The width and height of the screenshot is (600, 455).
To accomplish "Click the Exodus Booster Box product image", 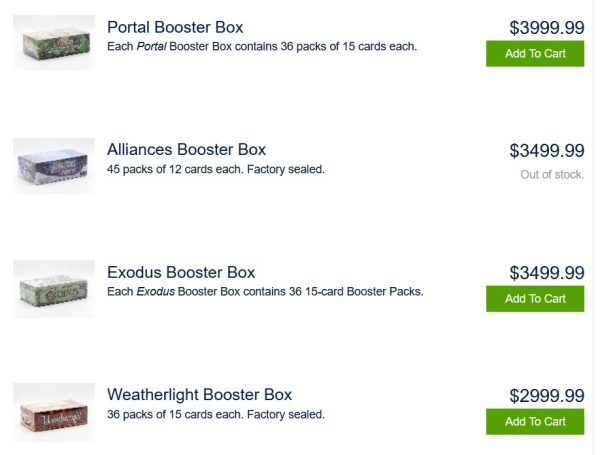I will [x=54, y=289].
